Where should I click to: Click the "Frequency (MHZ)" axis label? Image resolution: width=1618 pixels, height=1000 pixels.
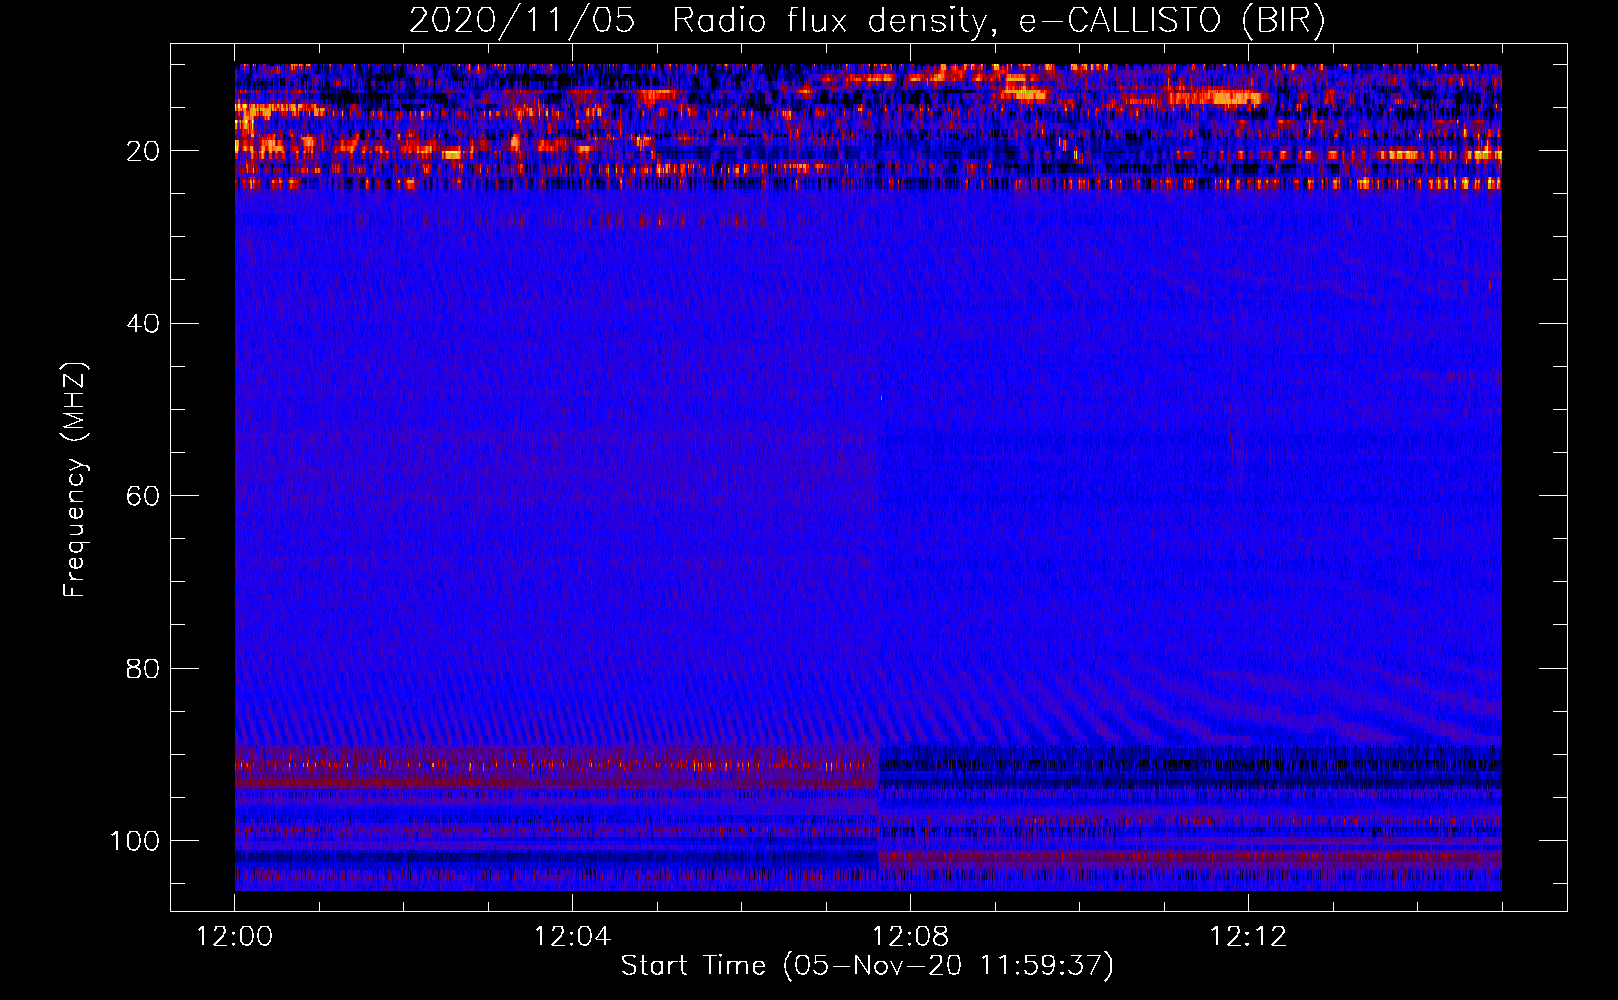pos(75,480)
